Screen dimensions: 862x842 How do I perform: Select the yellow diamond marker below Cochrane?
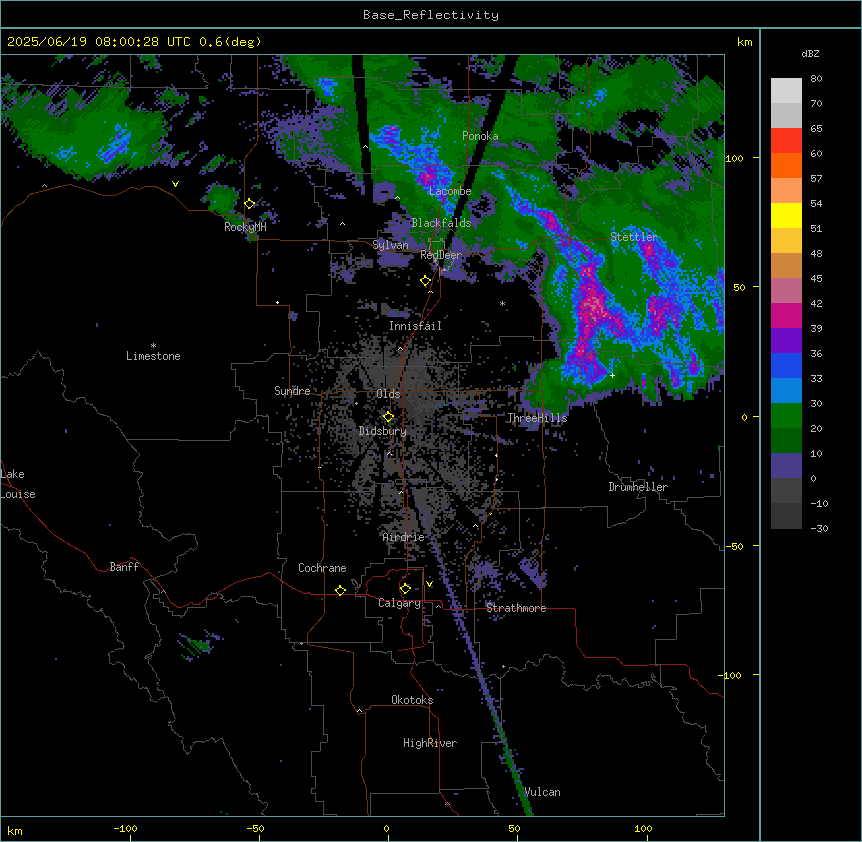pos(340,590)
